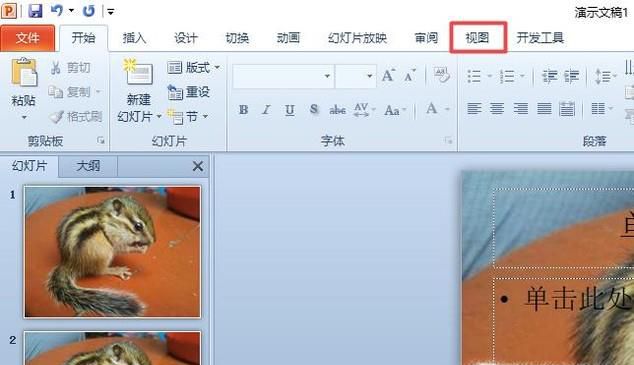Apply numbered list
The image size is (634, 365).
507,76
